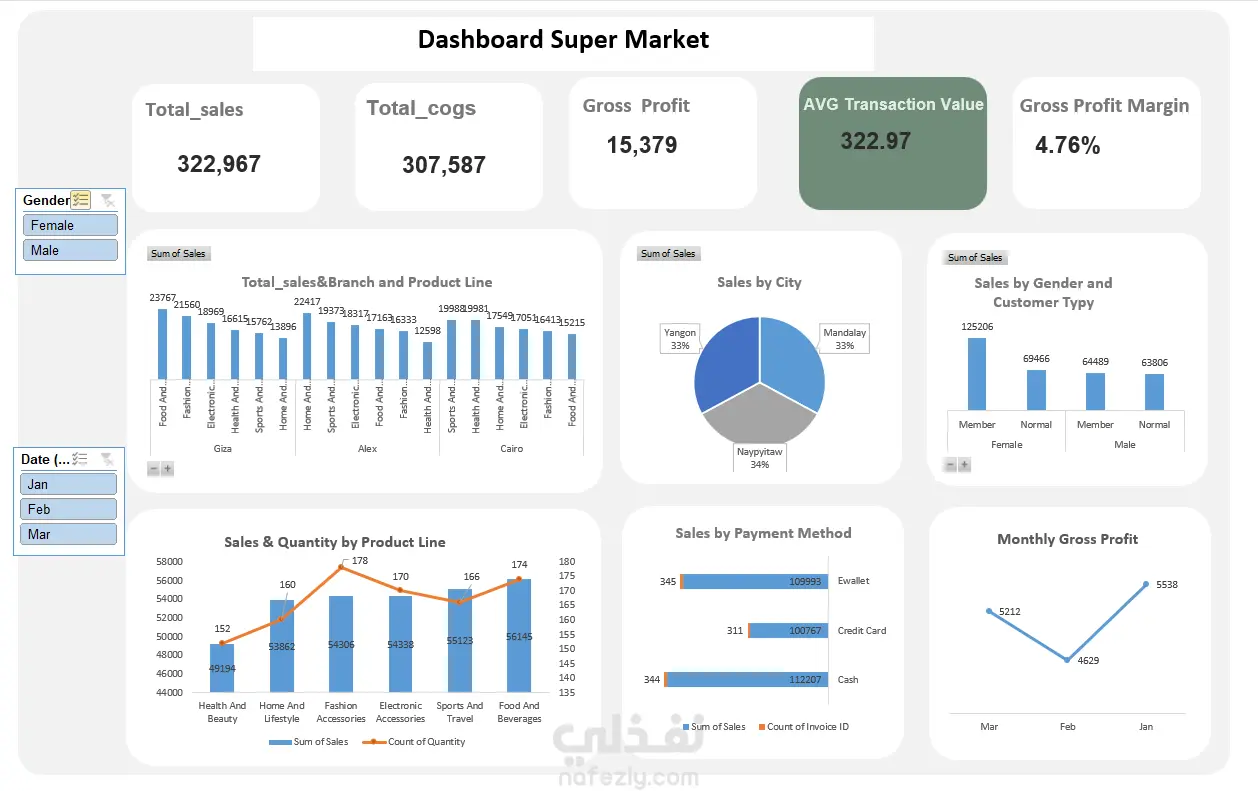Image resolution: width=1258 pixels, height=791 pixels.
Task: Expand fields with plus button in Gender chart
Action: point(964,464)
